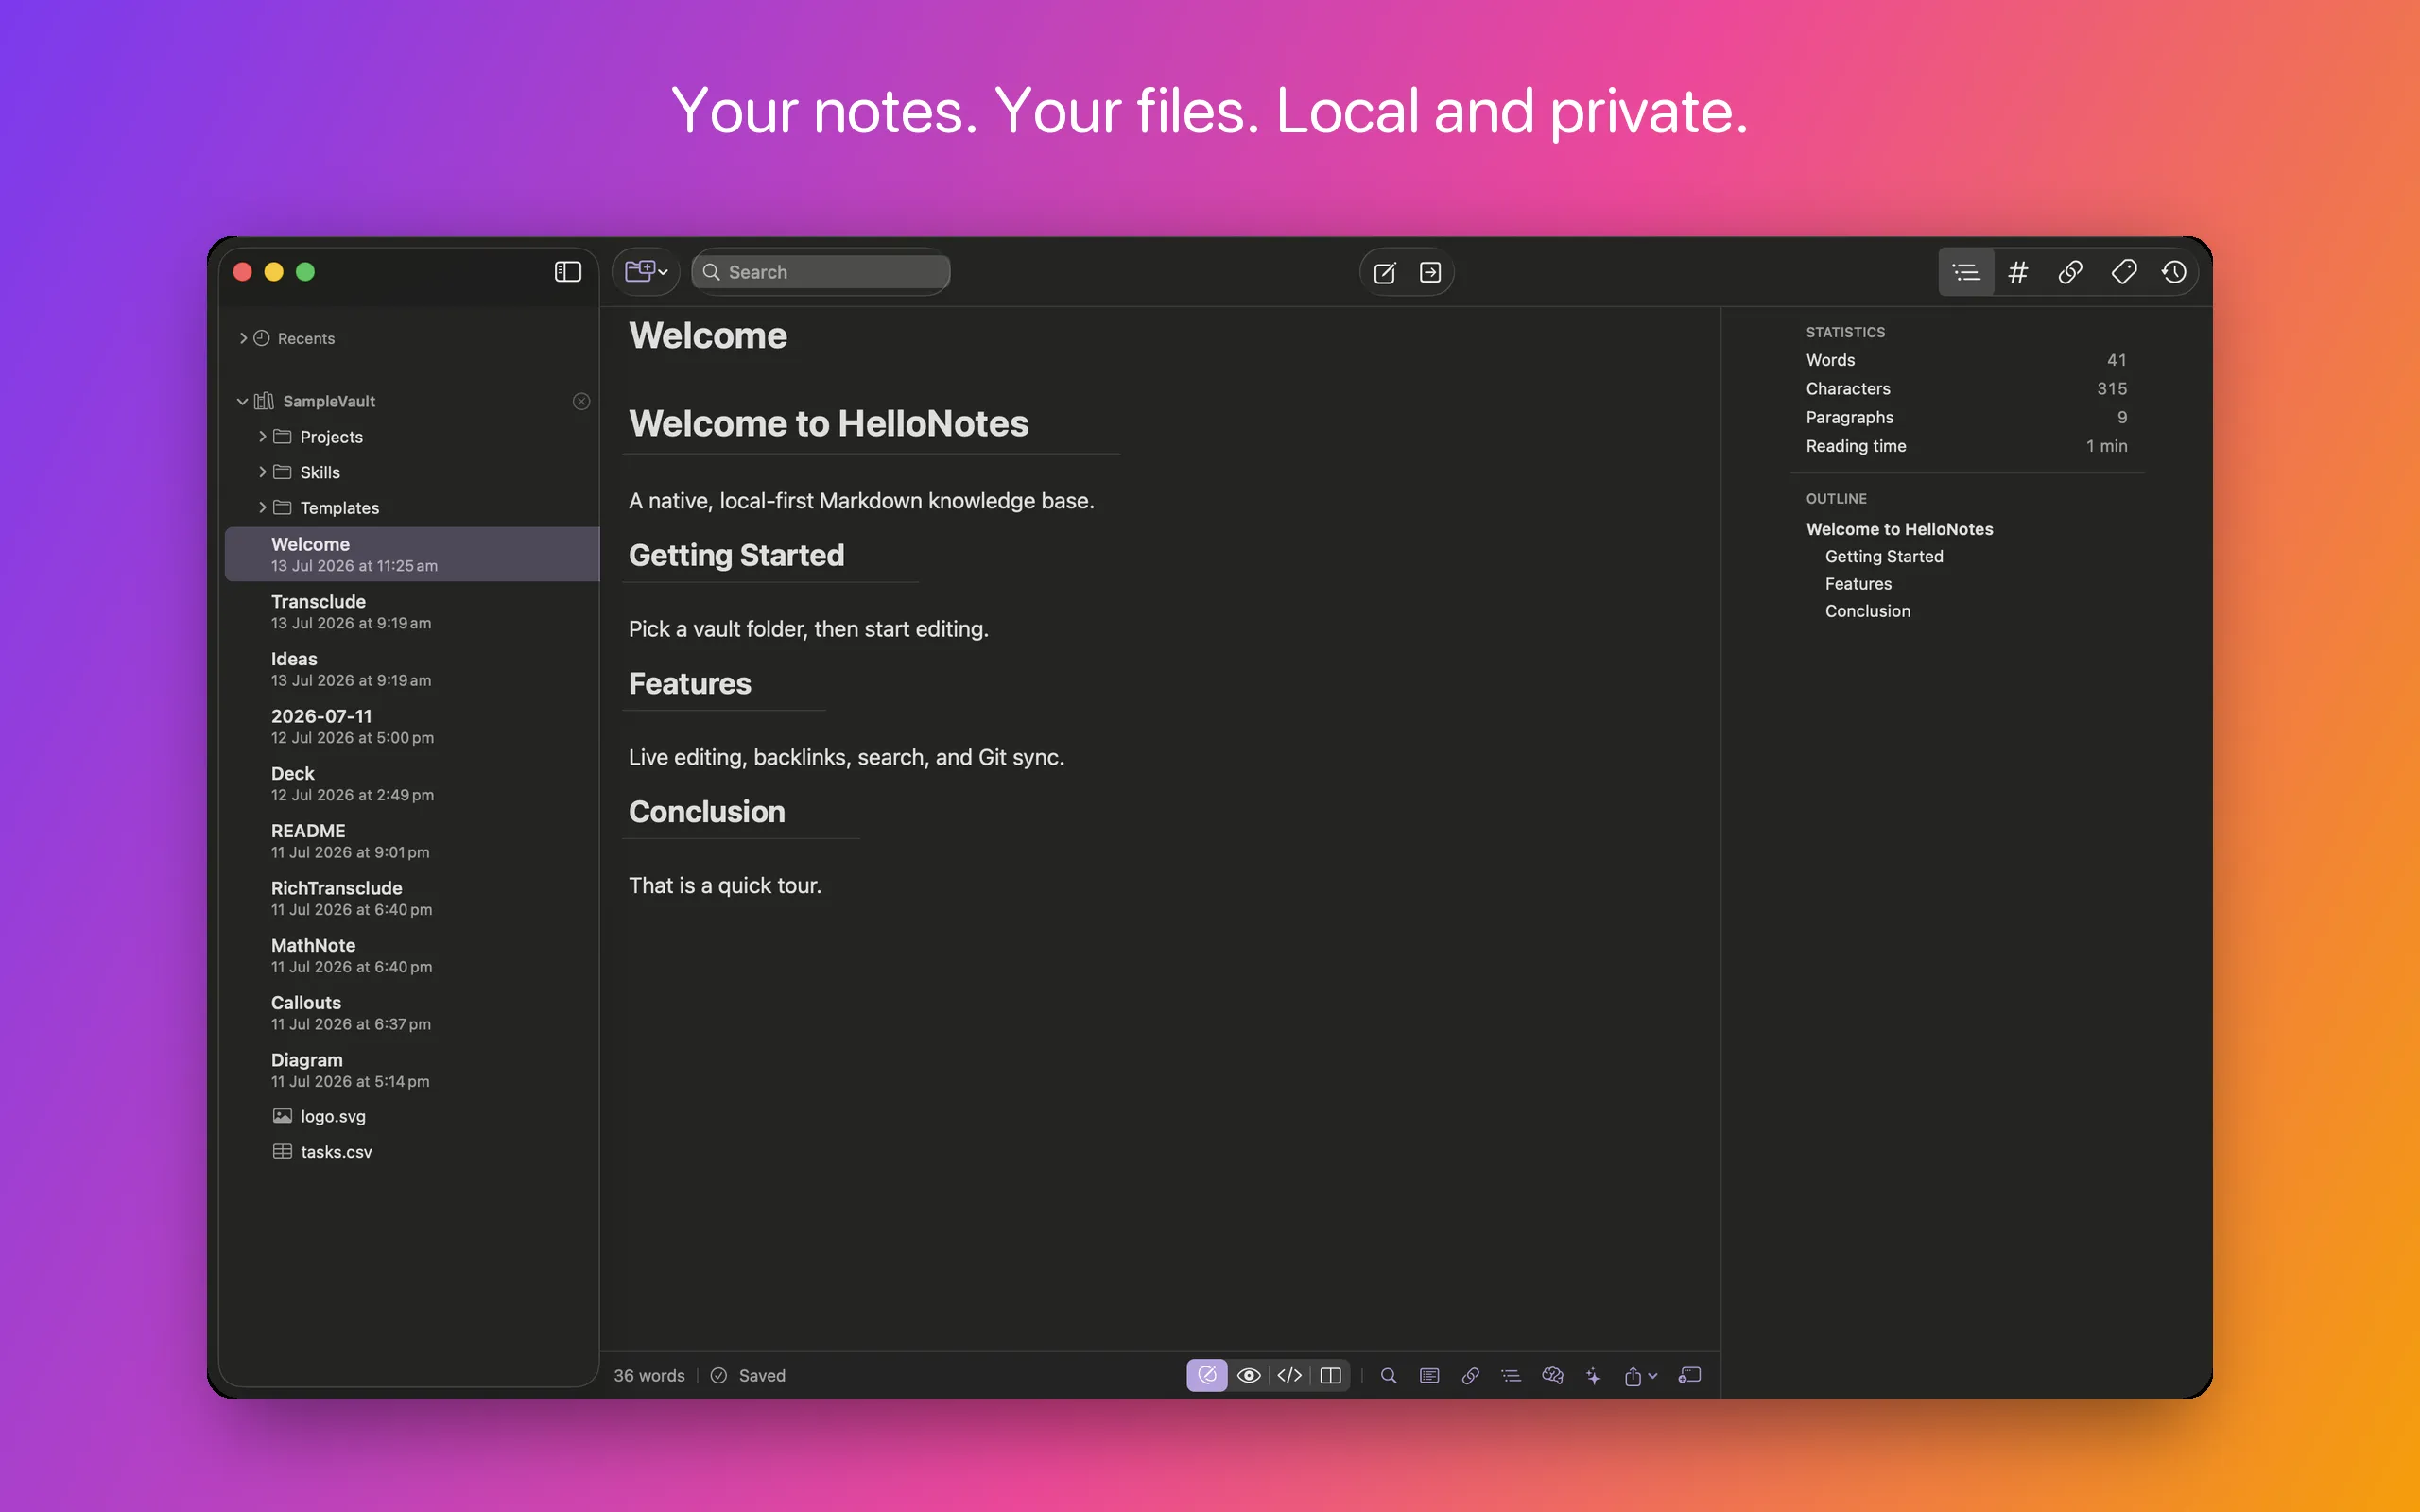Image resolution: width=2420 pixels, height=1512 pixels.
Task: Open the new folder/vault dropdown
Action: coord(646,272)
